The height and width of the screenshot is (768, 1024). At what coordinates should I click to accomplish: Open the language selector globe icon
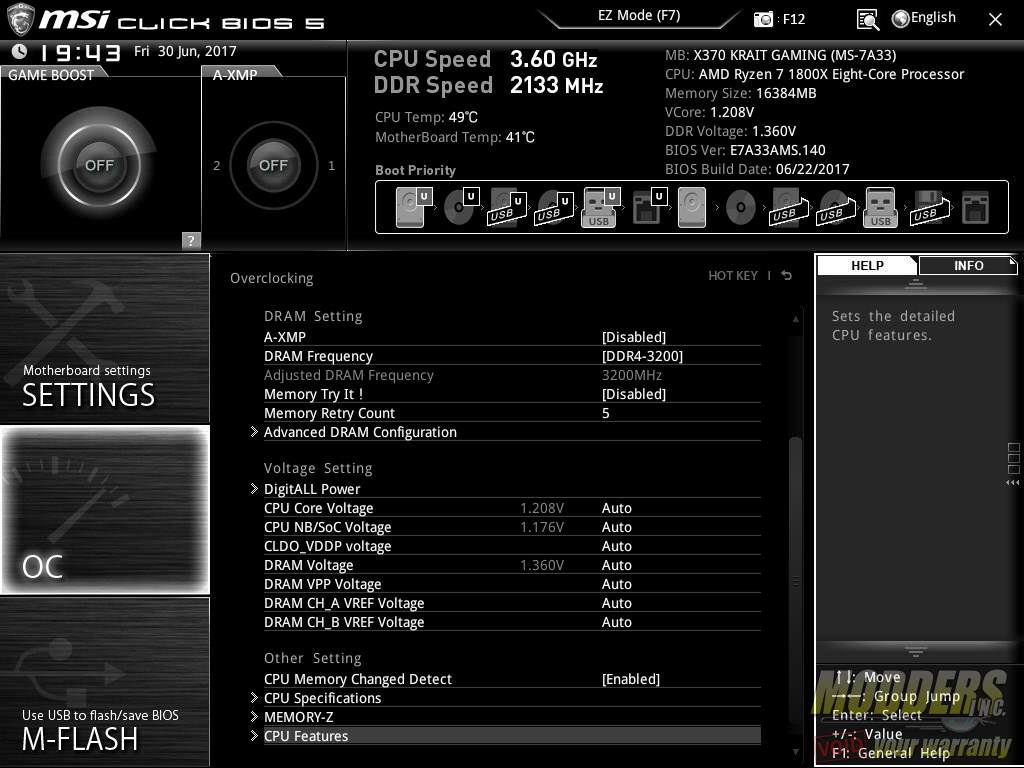901,19
